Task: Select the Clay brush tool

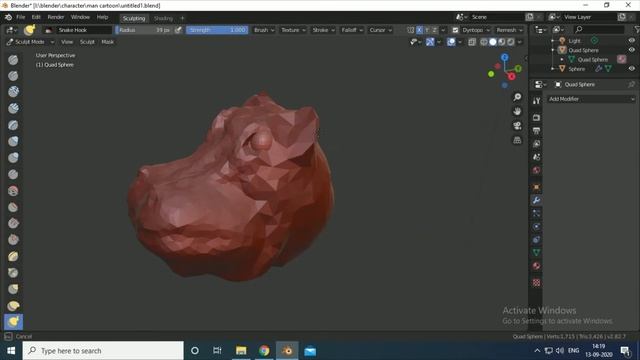Action: pyautogui.click(x=13, y=92)
